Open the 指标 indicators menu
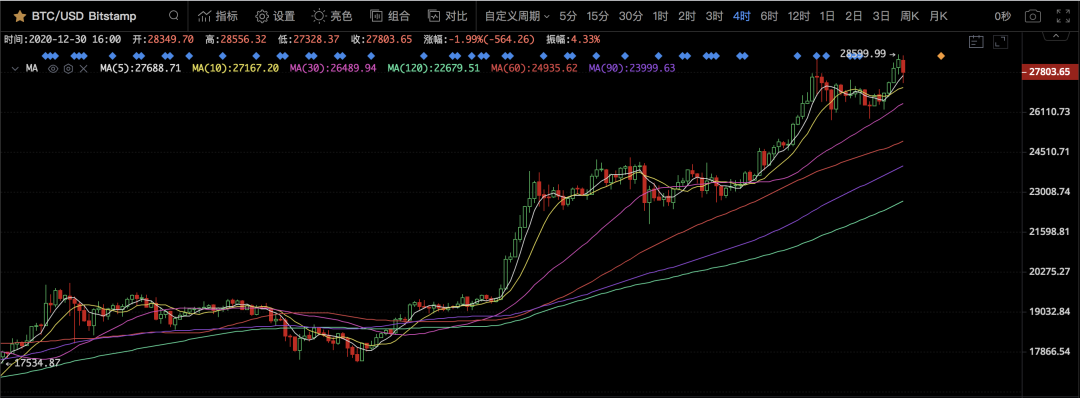 click(x=218, y=16)
